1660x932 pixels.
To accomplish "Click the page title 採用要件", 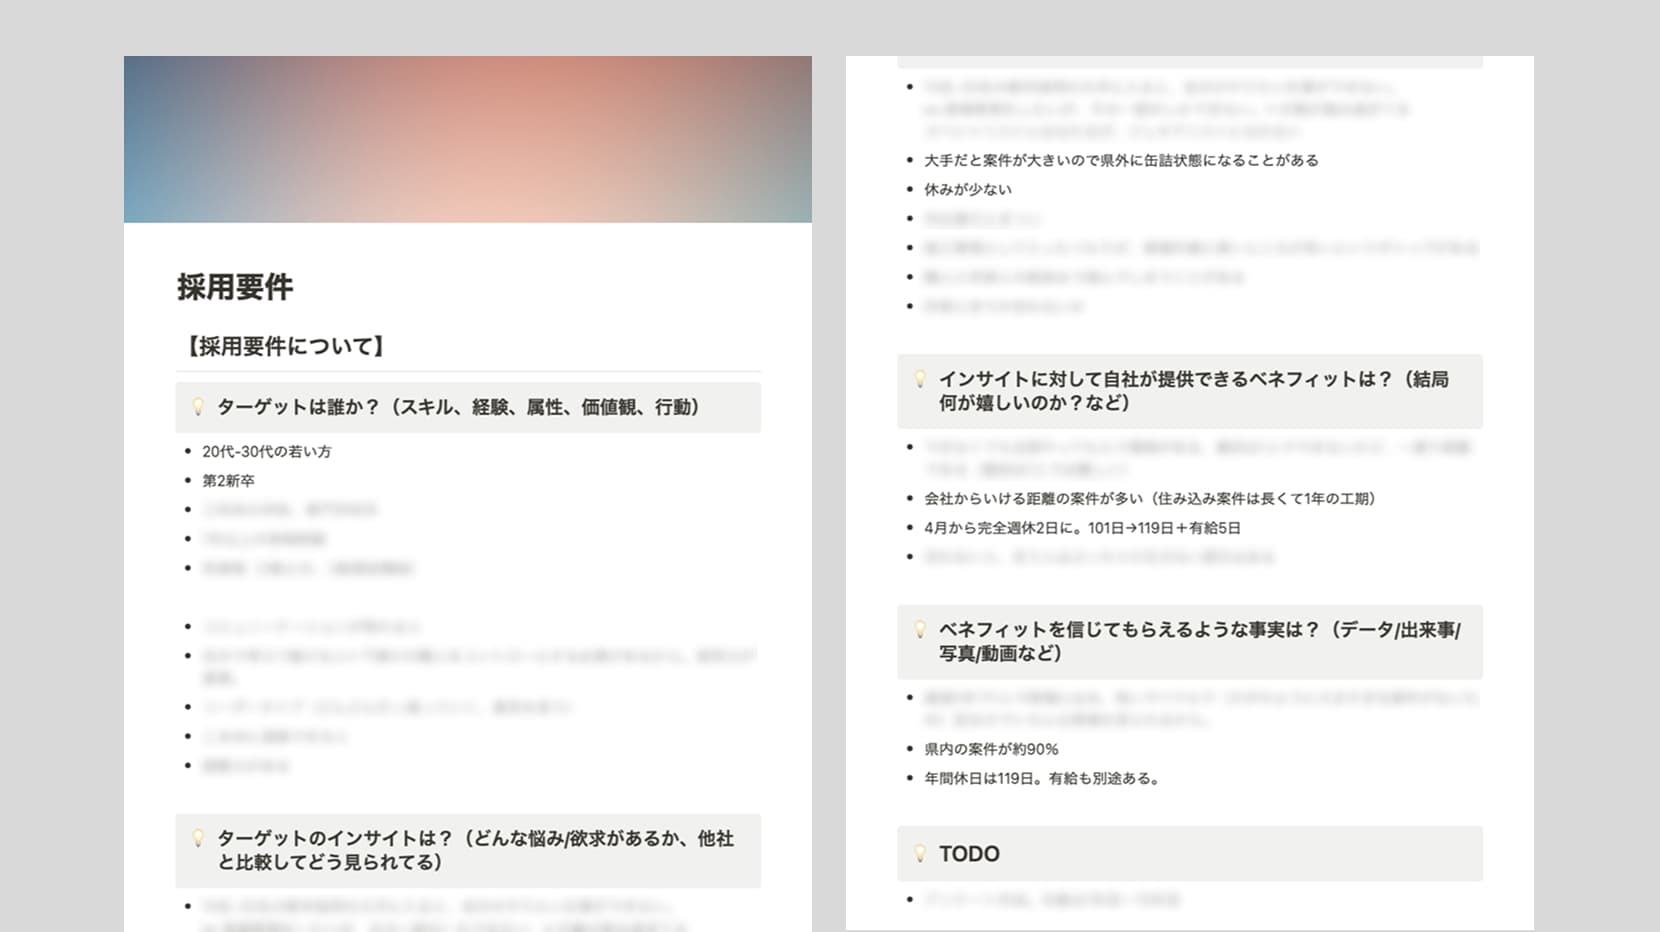I will (x=235, y=288).
